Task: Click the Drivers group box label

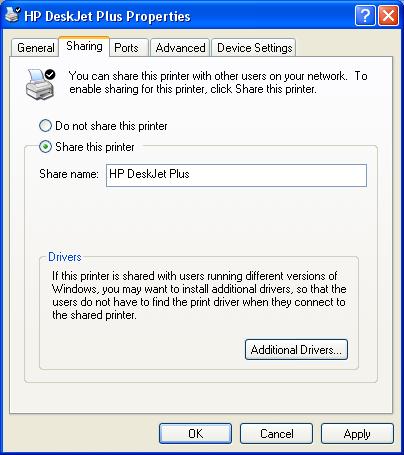Action: (x=65, y=257)
